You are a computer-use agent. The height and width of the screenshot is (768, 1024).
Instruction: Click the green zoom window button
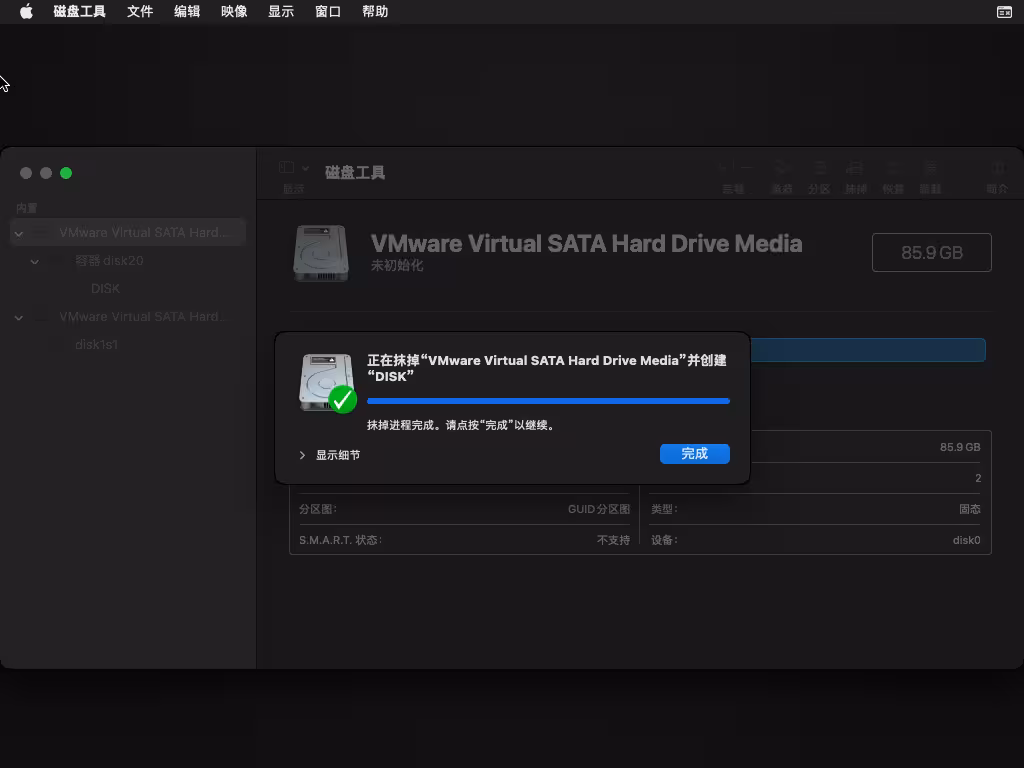[66, 173]
